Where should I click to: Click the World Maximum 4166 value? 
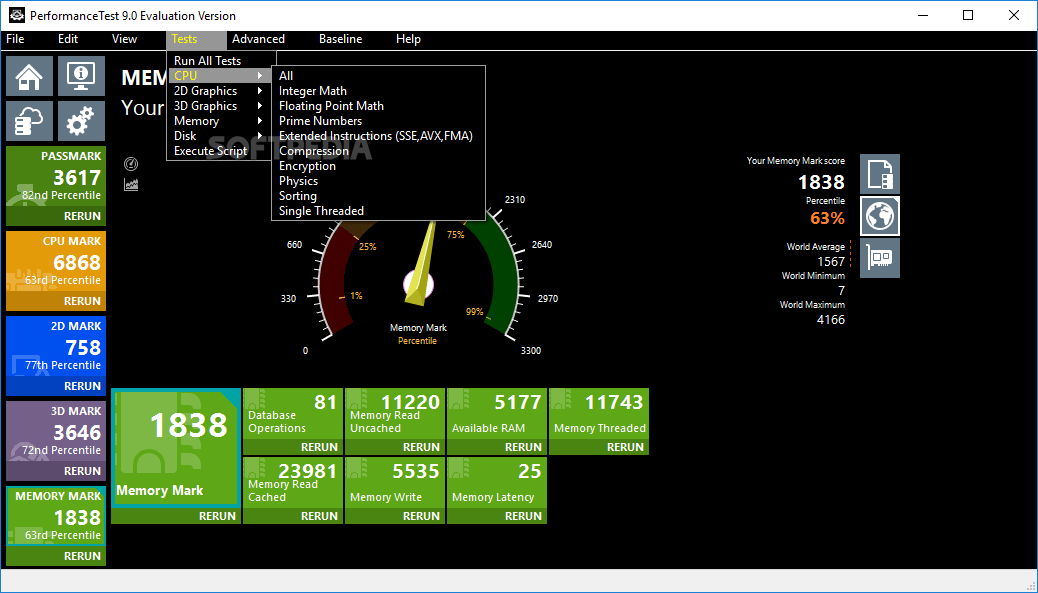point(831,320)
